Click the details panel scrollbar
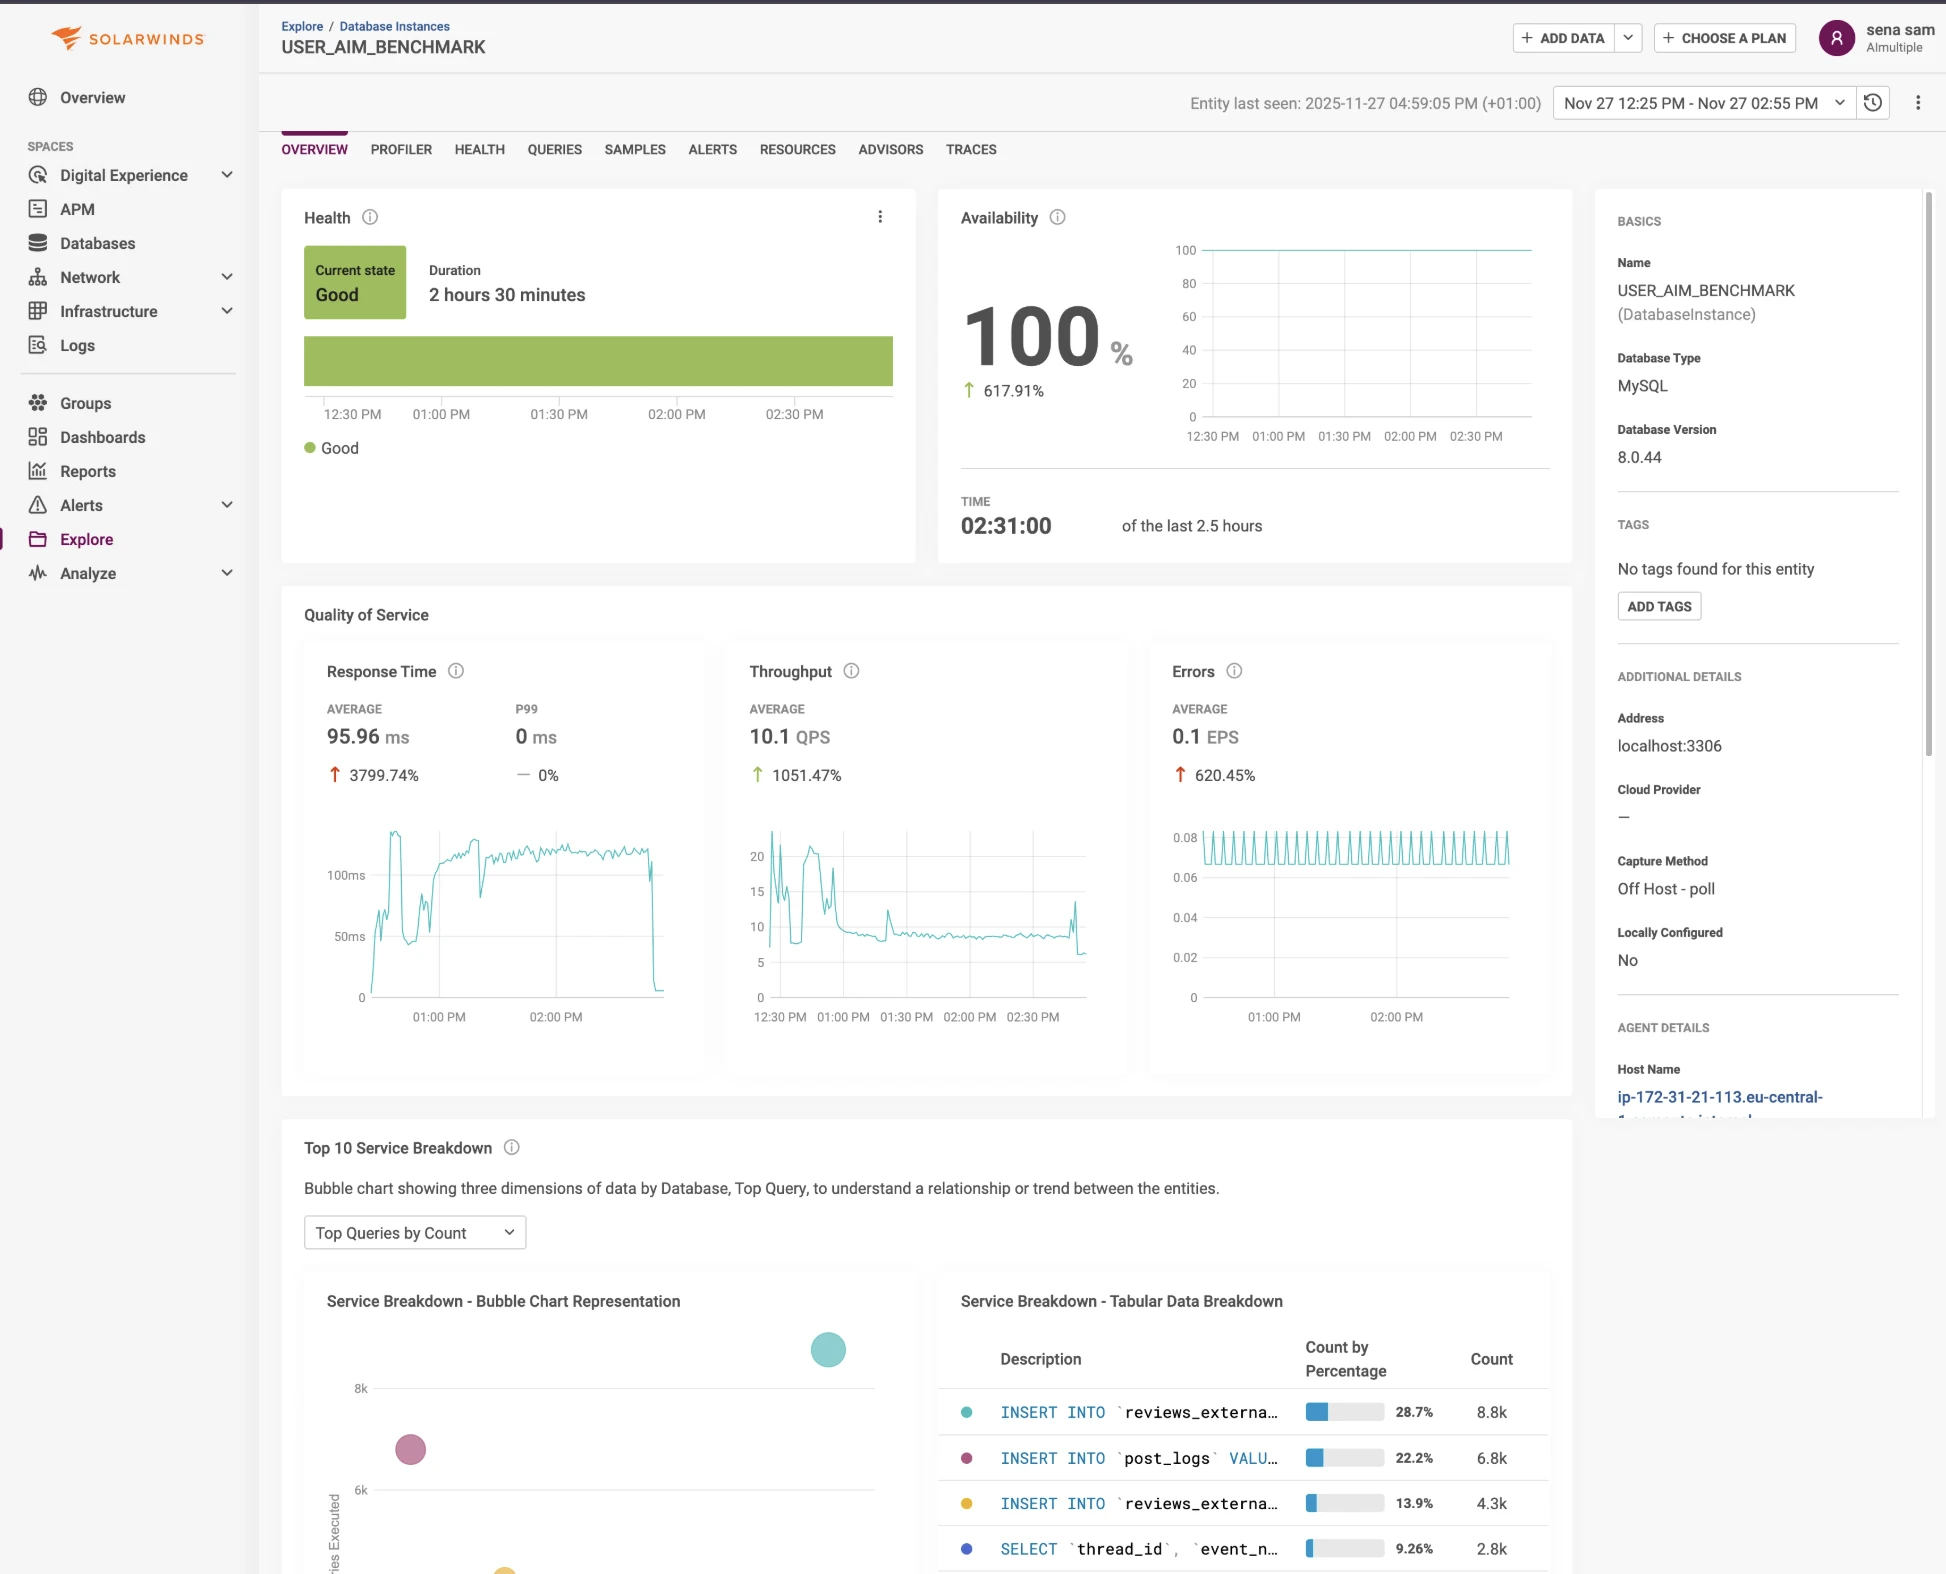Viewport: 1946px width, 1574px height. click(1928, 475)
